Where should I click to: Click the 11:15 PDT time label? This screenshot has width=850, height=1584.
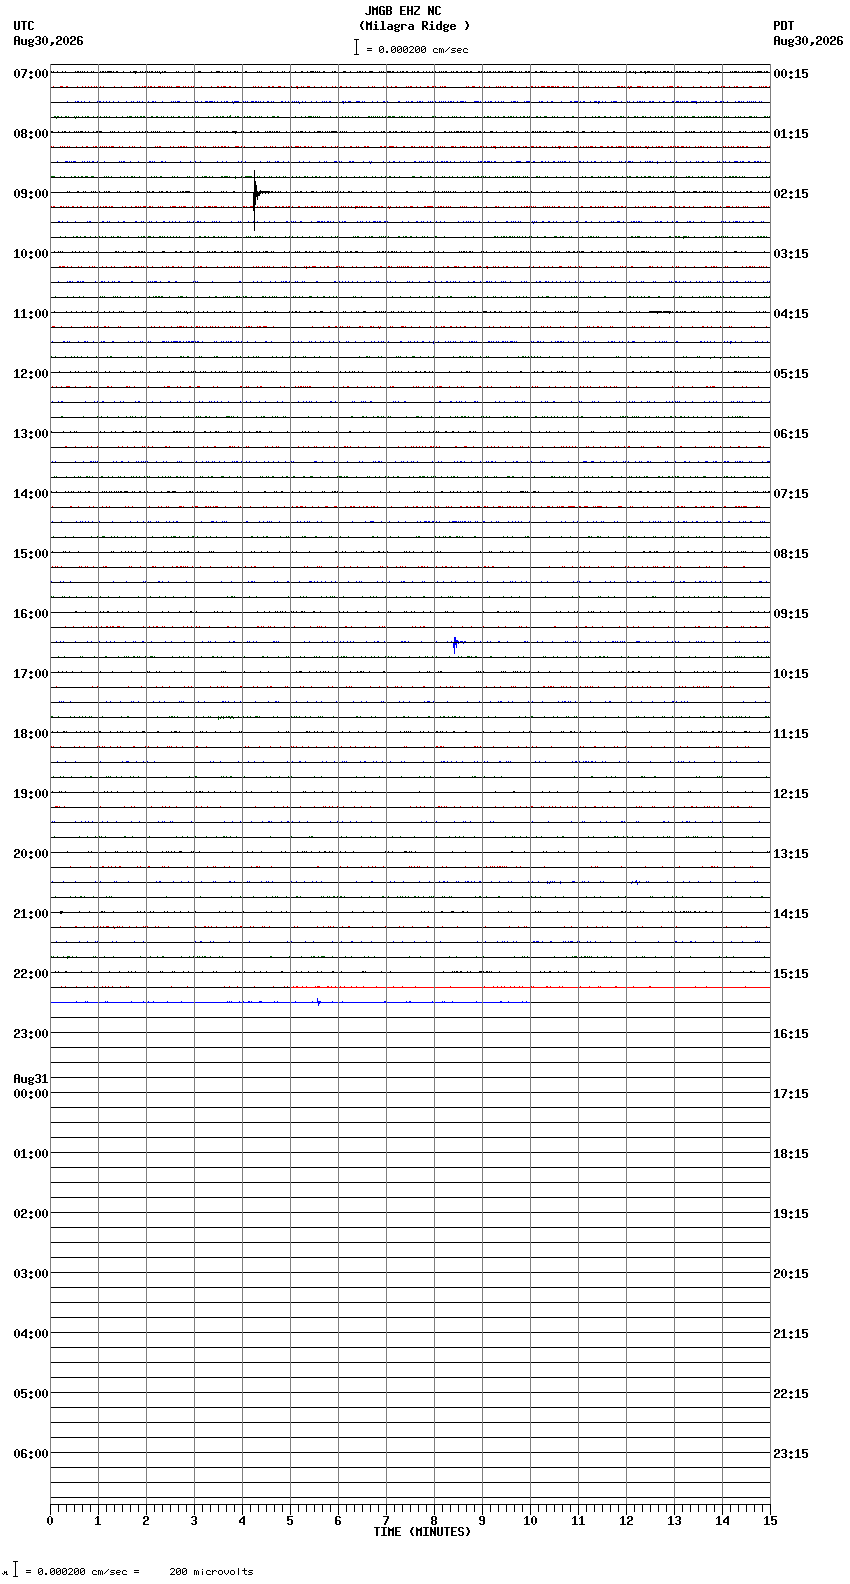click(791, 734)
